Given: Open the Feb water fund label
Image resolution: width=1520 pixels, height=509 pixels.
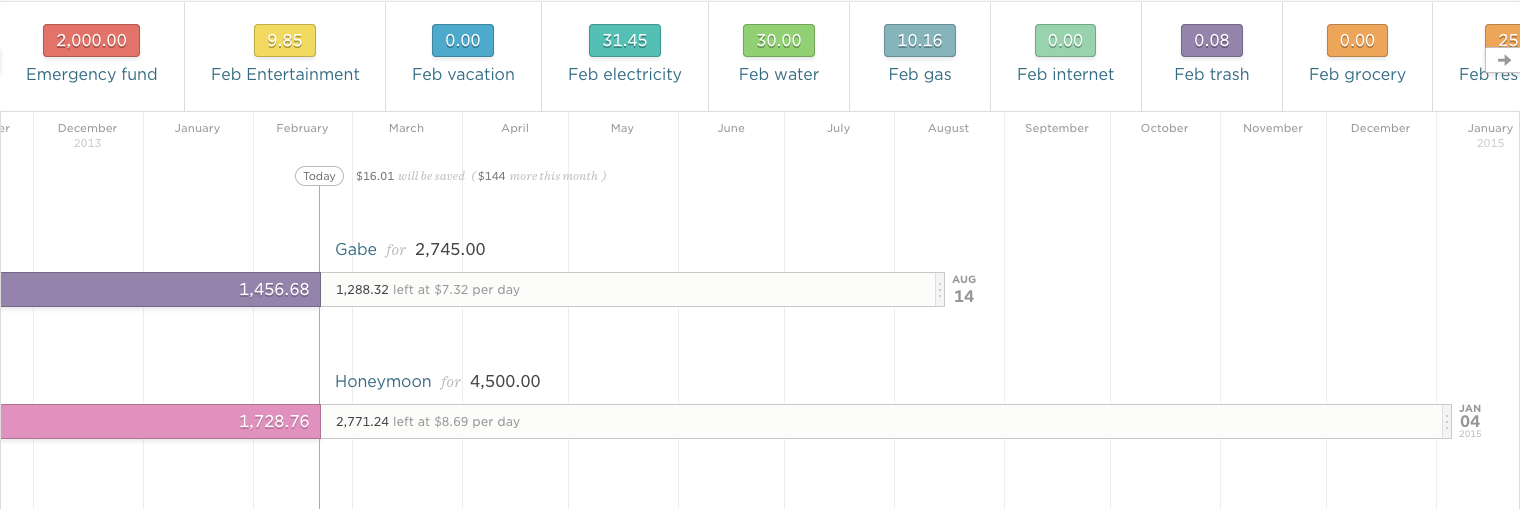Looking at the screenshot, I should pos(779,75).
